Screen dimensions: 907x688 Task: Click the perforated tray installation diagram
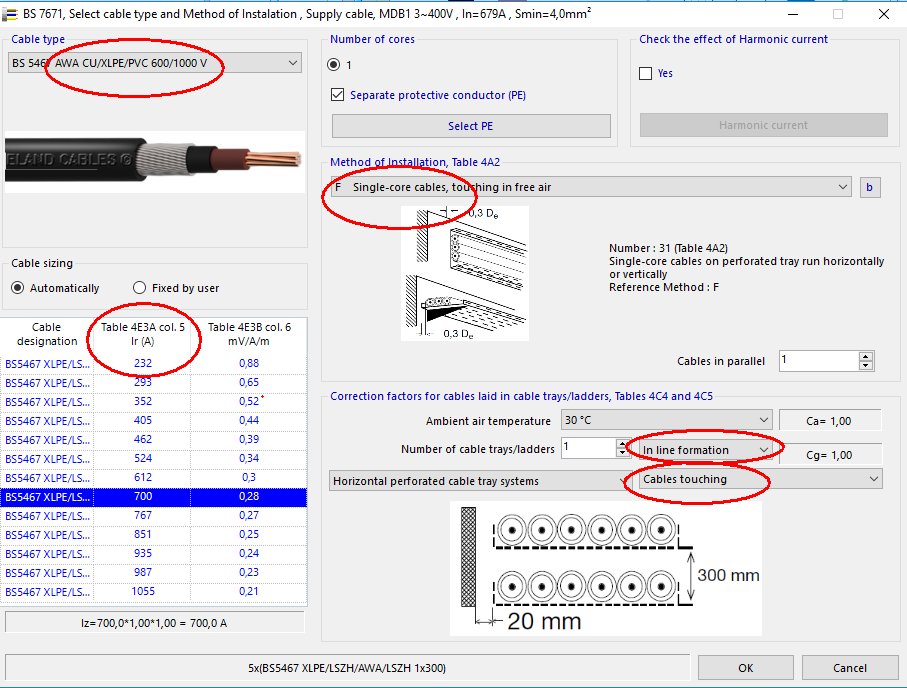(x=465, y=272)
